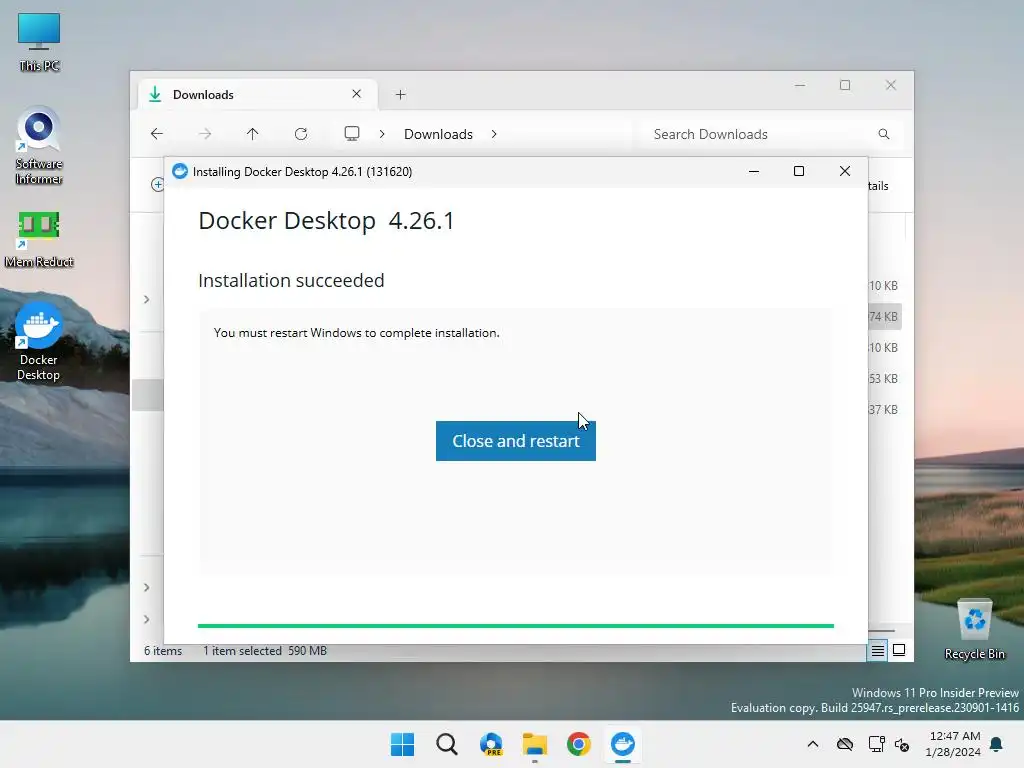Select Software Informer desktop shortcut
Viewport: 1024px width, 768px height.
pyautogui.click(x=39, y=146)
